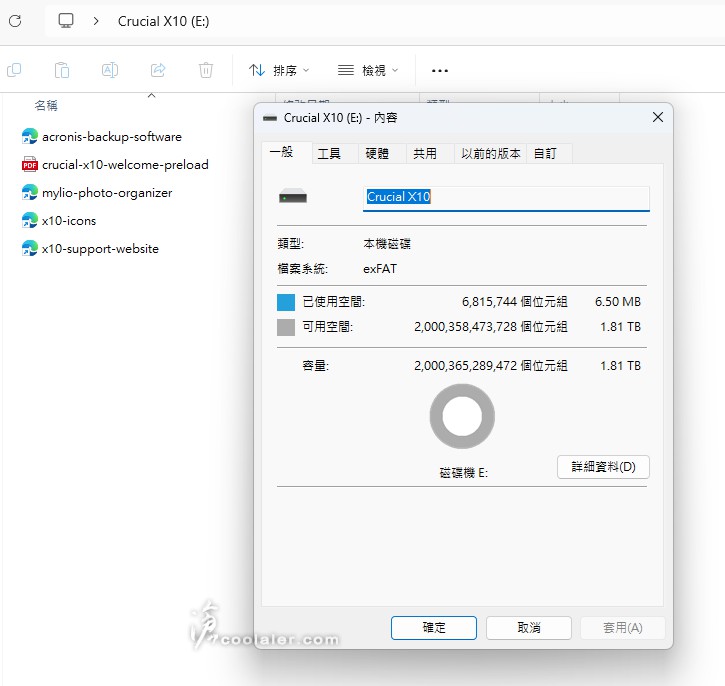Screen dimensions: 725x686
Task: Click the 磁碟機 E: label
Action: [x=463, y=473]
